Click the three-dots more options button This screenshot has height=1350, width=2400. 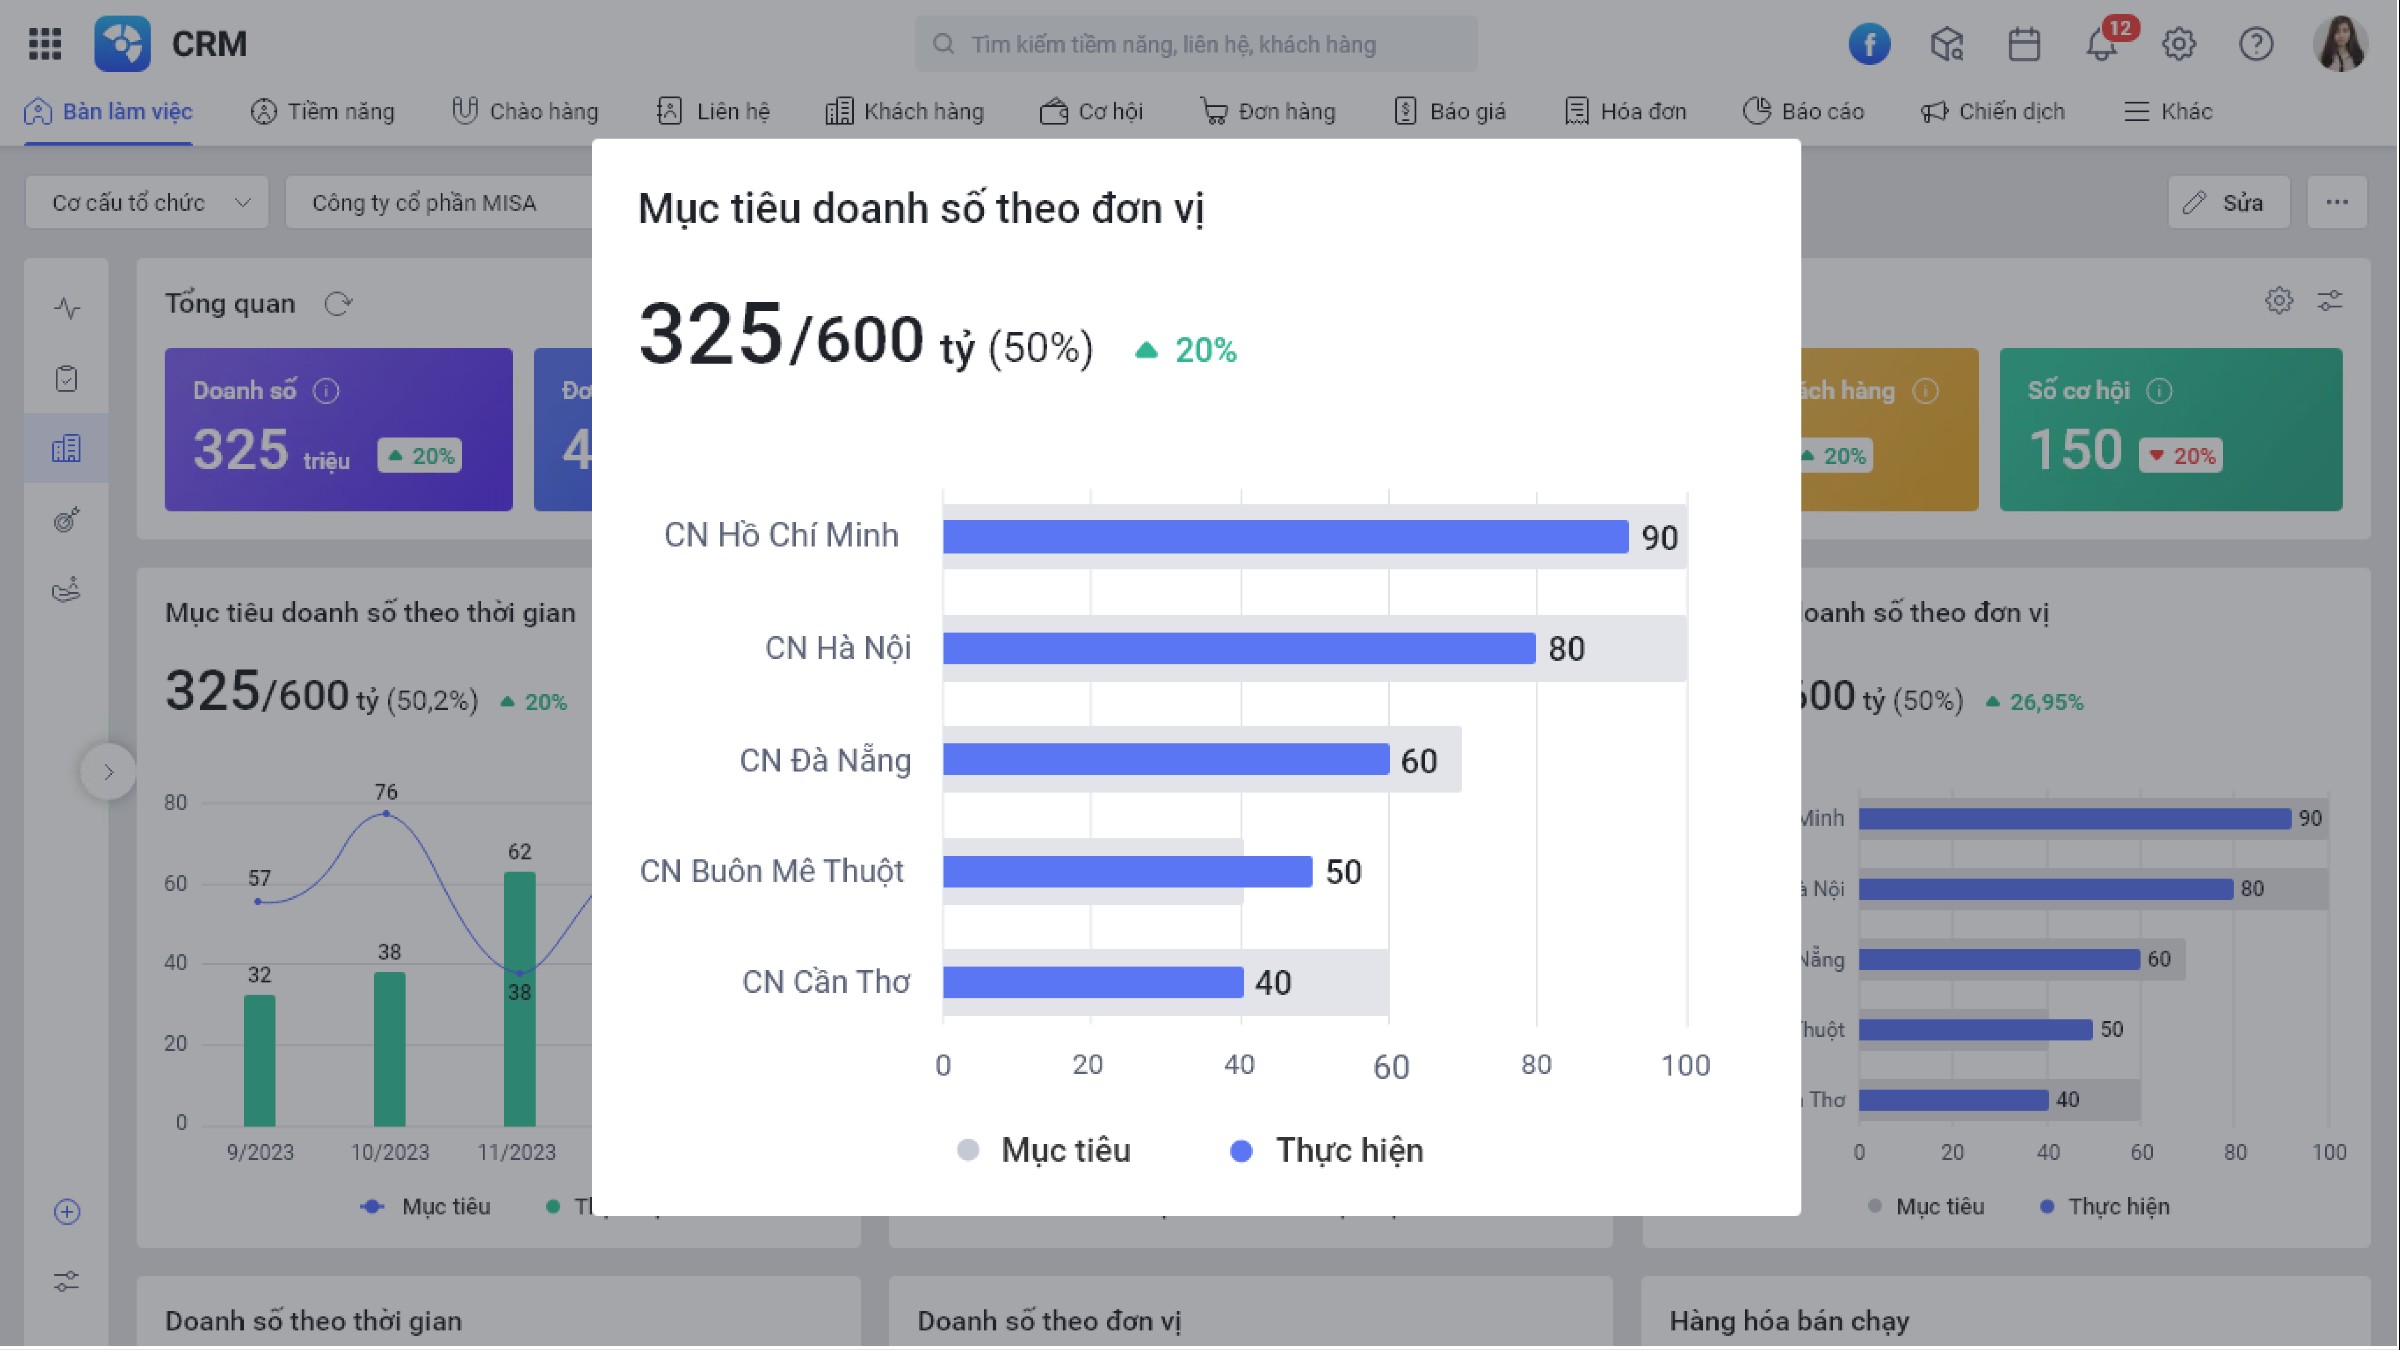coord(2337,203)
